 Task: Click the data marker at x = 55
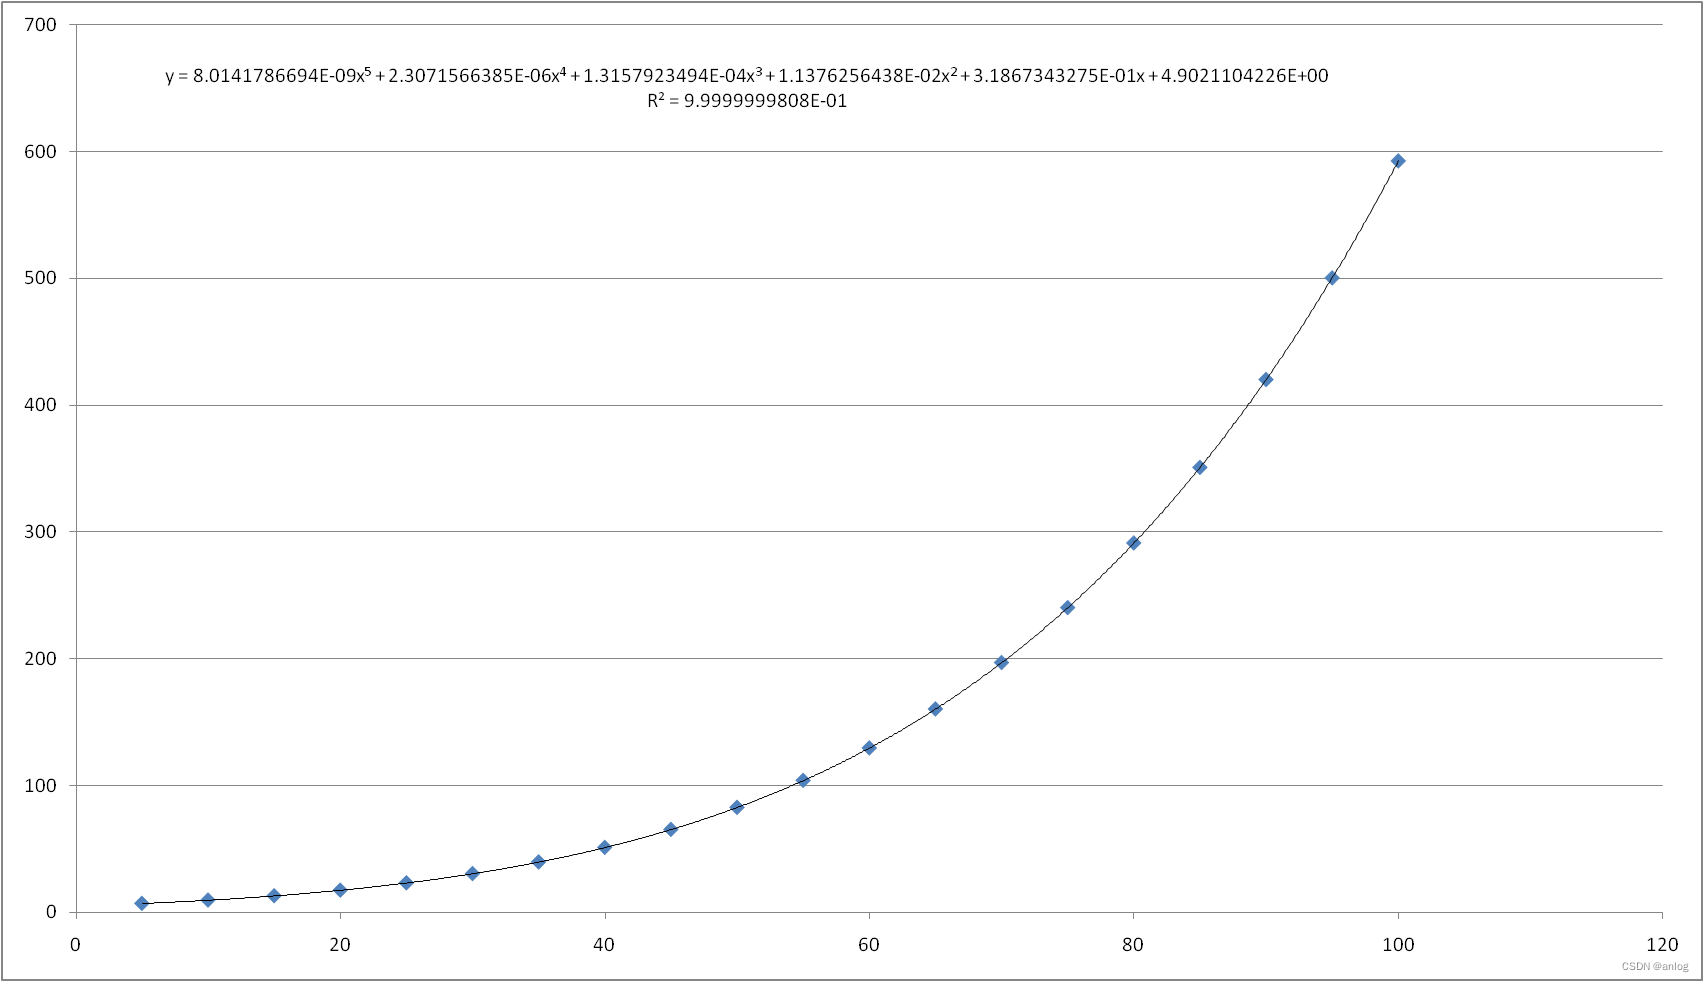803,780
